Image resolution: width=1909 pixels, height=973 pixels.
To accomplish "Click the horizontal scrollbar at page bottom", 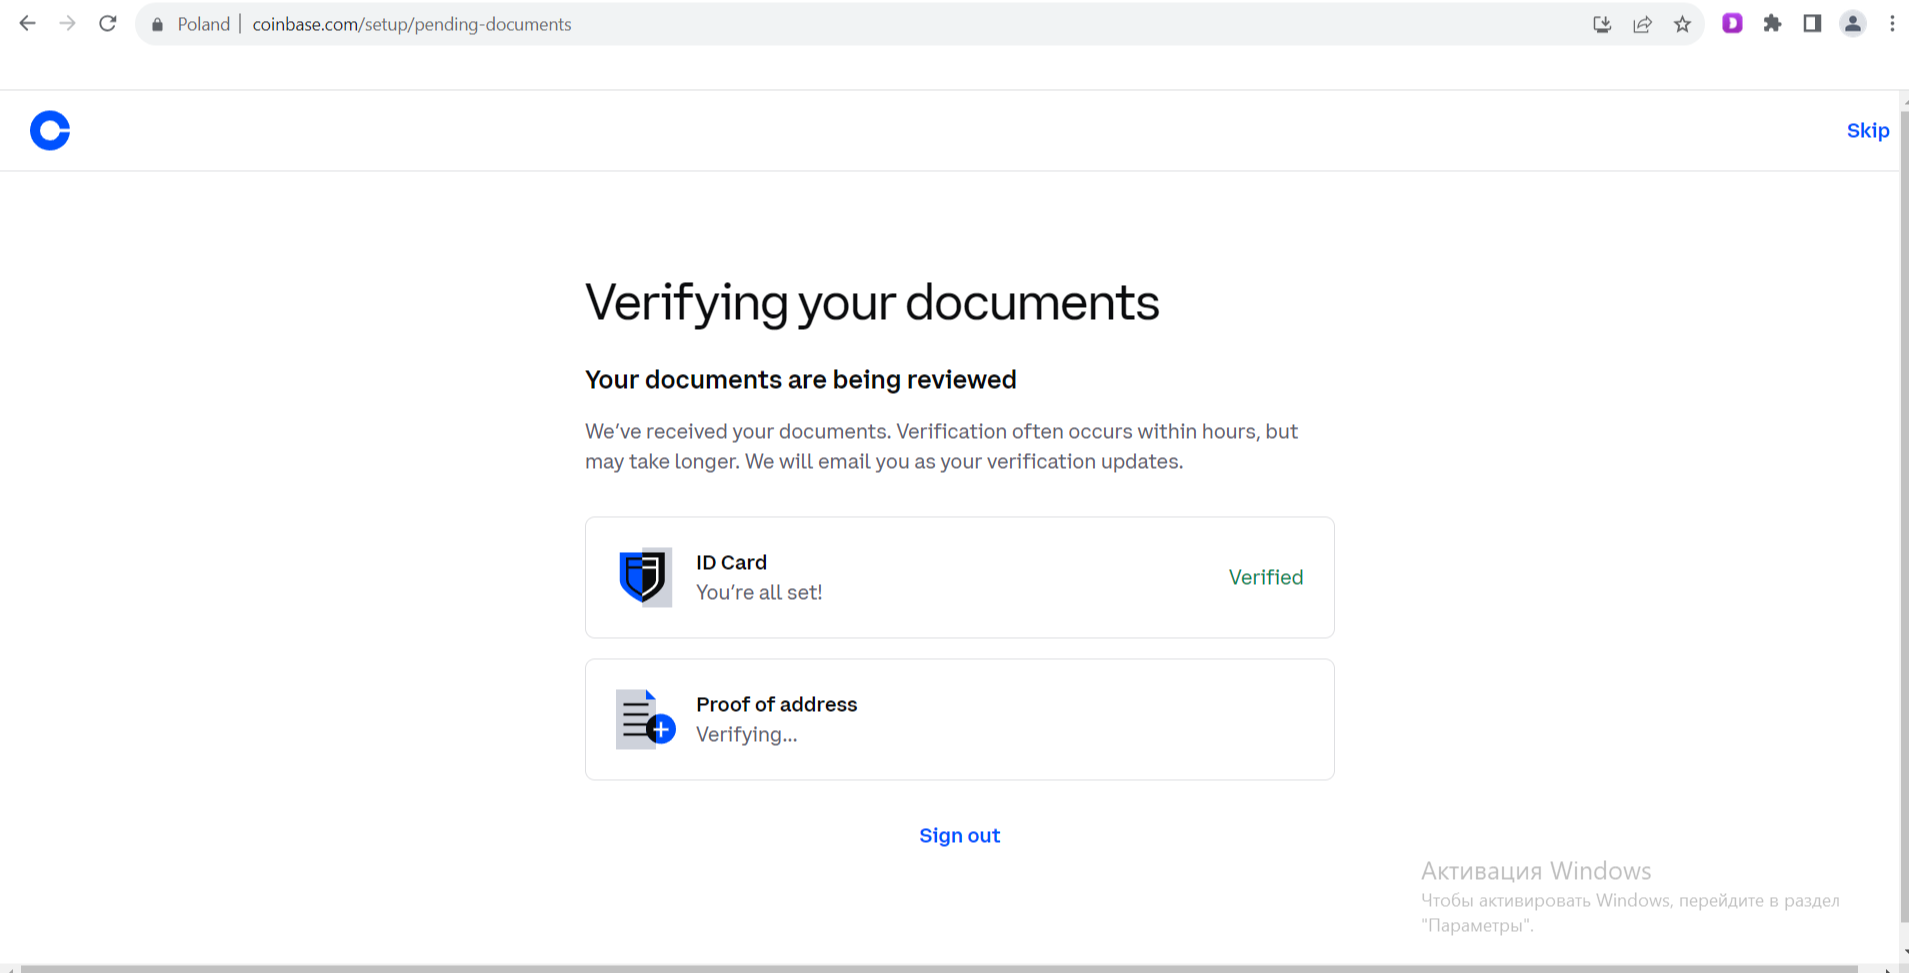I will tap(940, 968).
